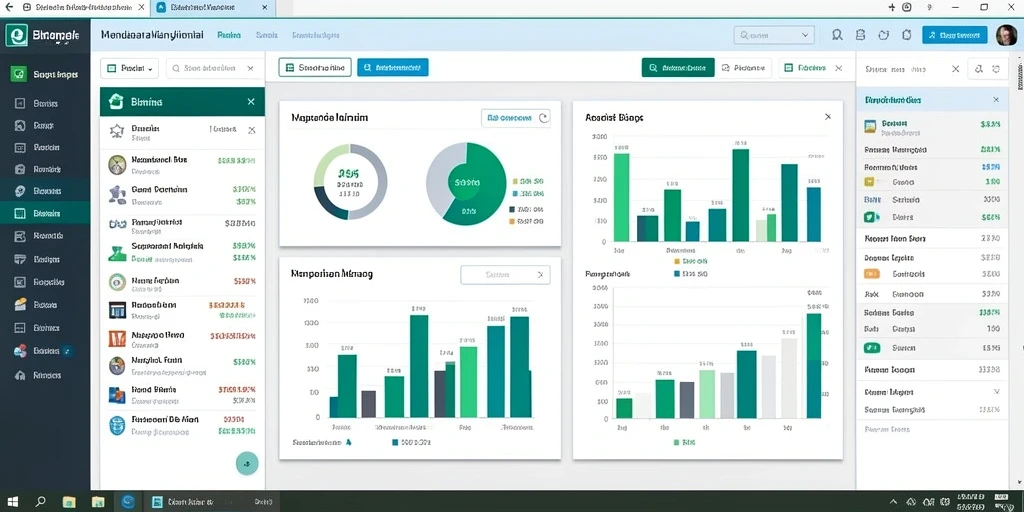Open the Windows Start menu
This screenshot has width=1024, height=512.
[x=13, y=502]
